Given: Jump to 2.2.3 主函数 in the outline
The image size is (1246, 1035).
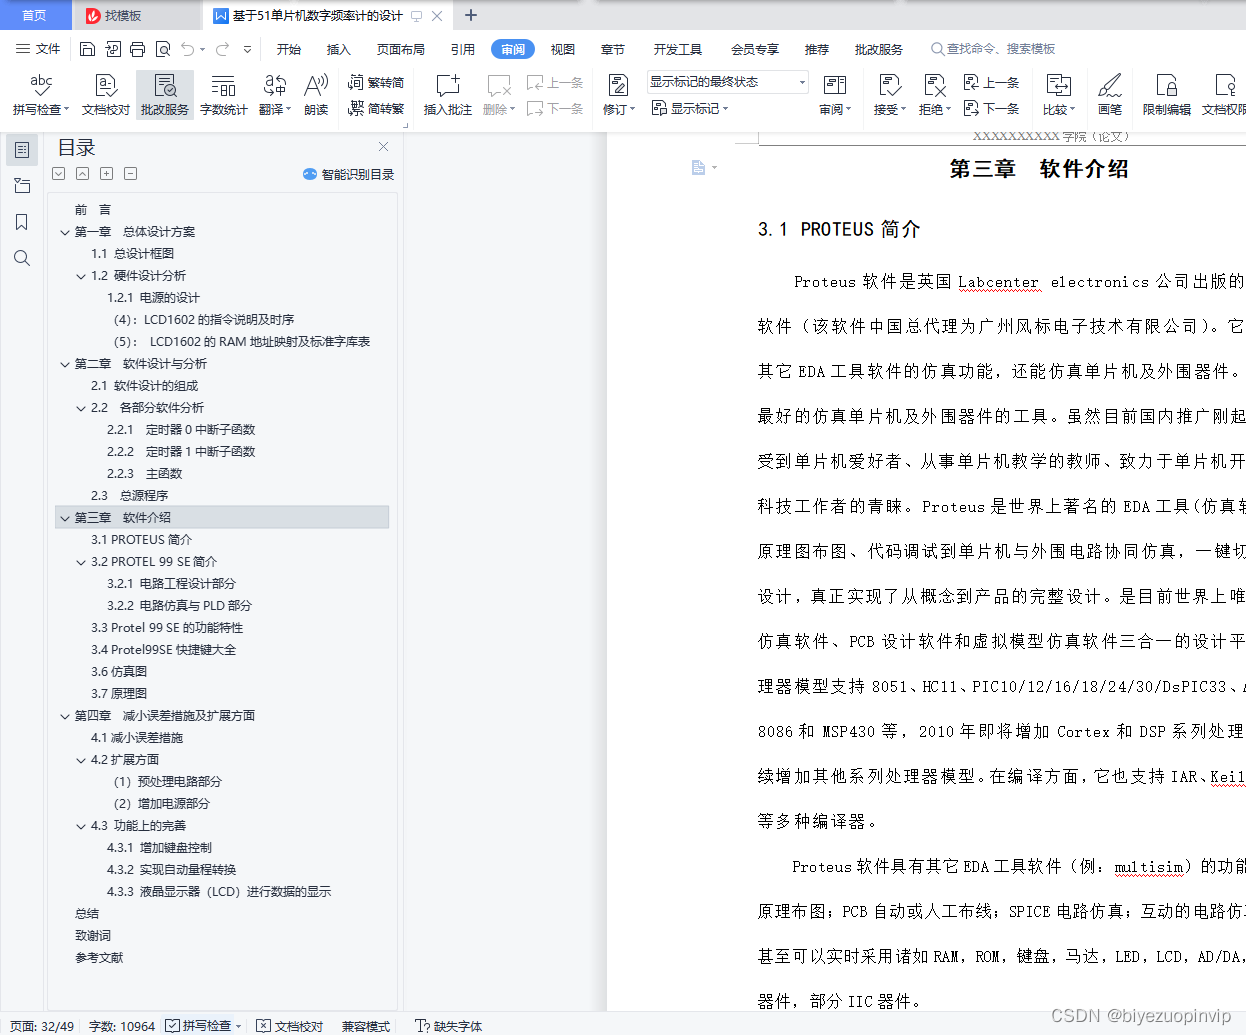Looking at the screenshot, I should click(x=145, y=474).
